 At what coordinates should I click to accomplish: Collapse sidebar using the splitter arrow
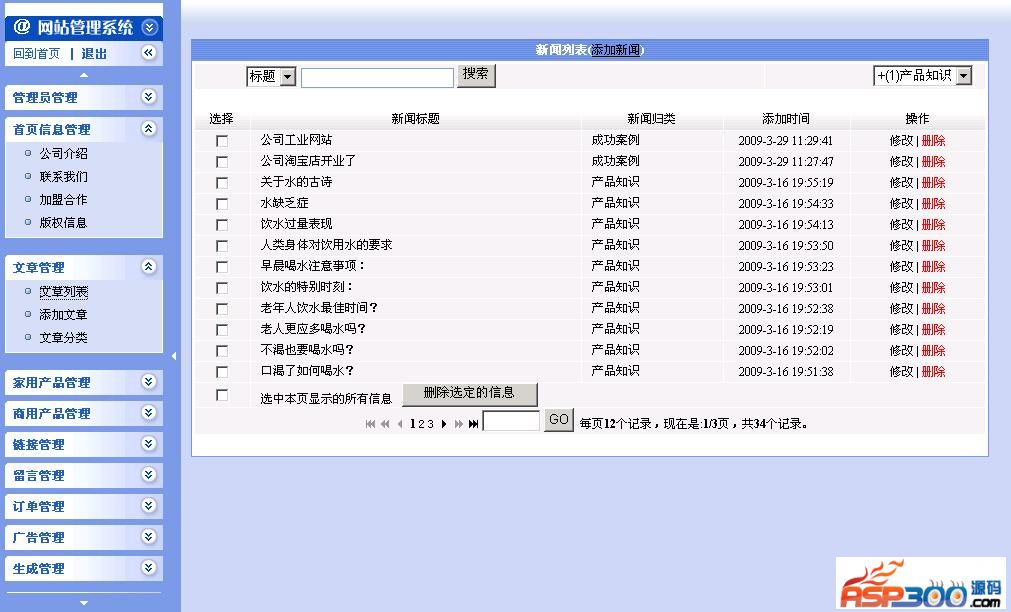173,356
